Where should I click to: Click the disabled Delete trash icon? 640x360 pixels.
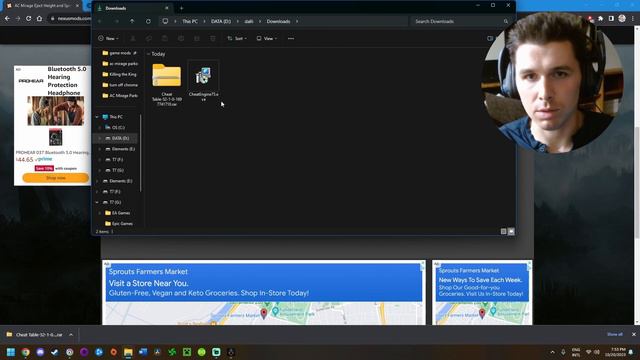tap(213, 38)
